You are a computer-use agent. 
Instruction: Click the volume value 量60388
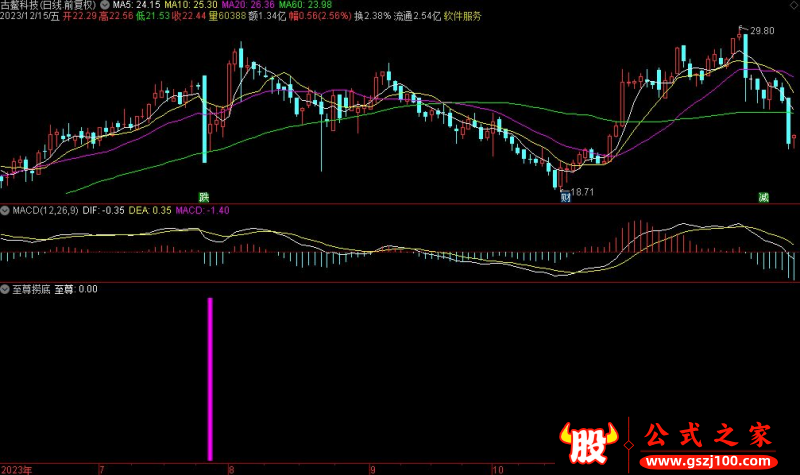click(228, 16)
